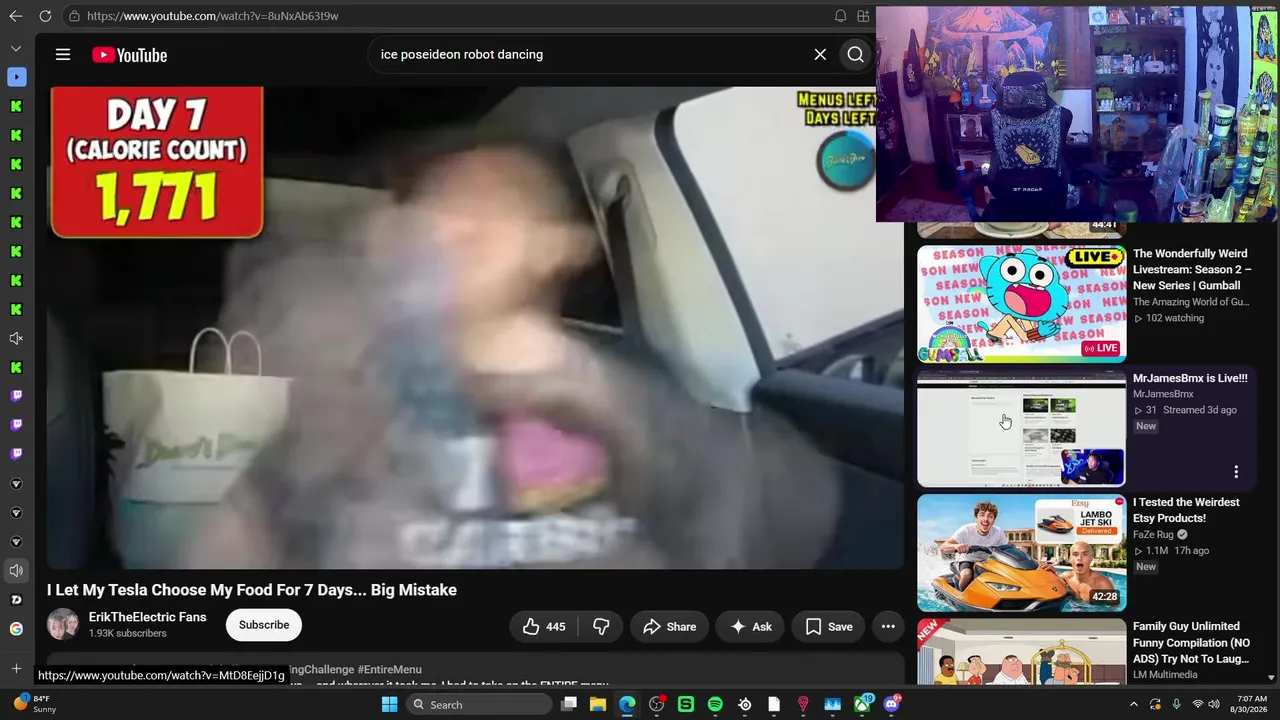Viewport: 1280px width, 720px height.
Task: Open the pink pin app on the taskbar
Action: (x=803, y=705)
